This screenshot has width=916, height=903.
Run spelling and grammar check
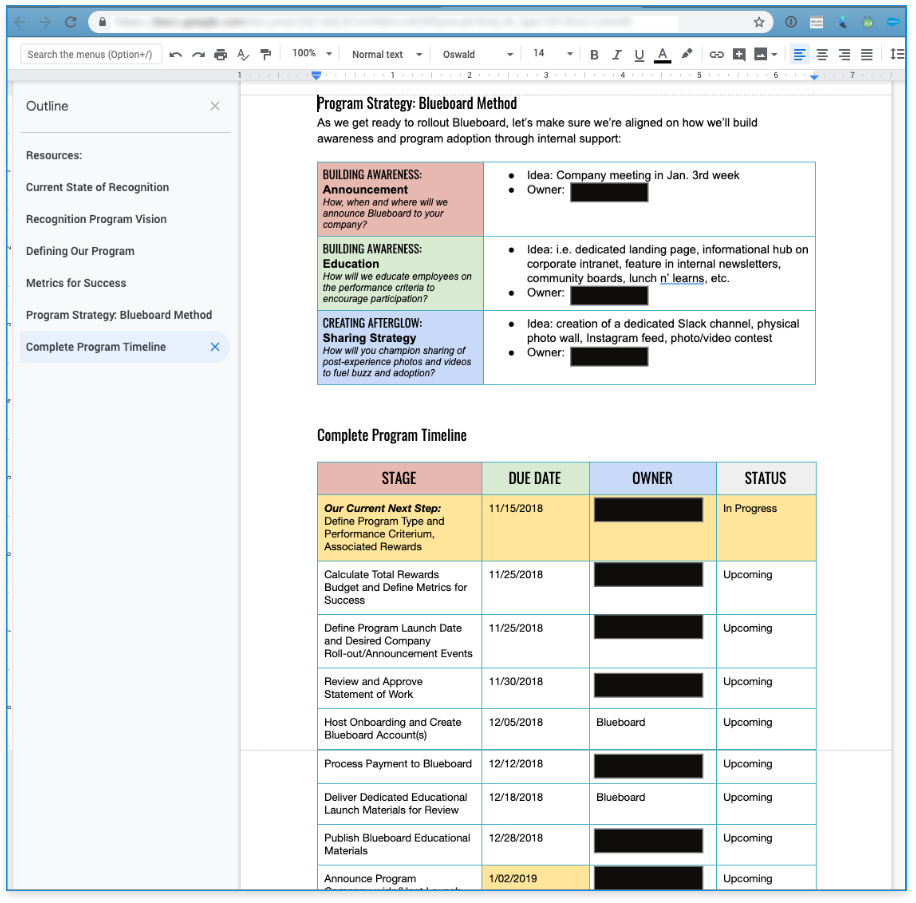pos(243,54)
